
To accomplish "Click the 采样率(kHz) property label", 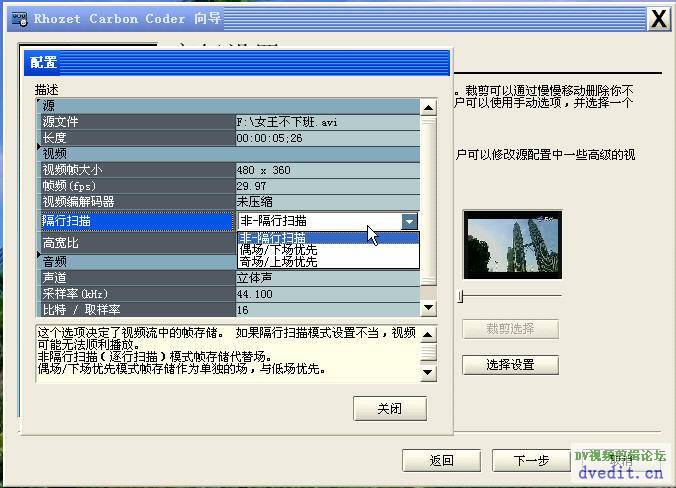I will click(75, 294).
